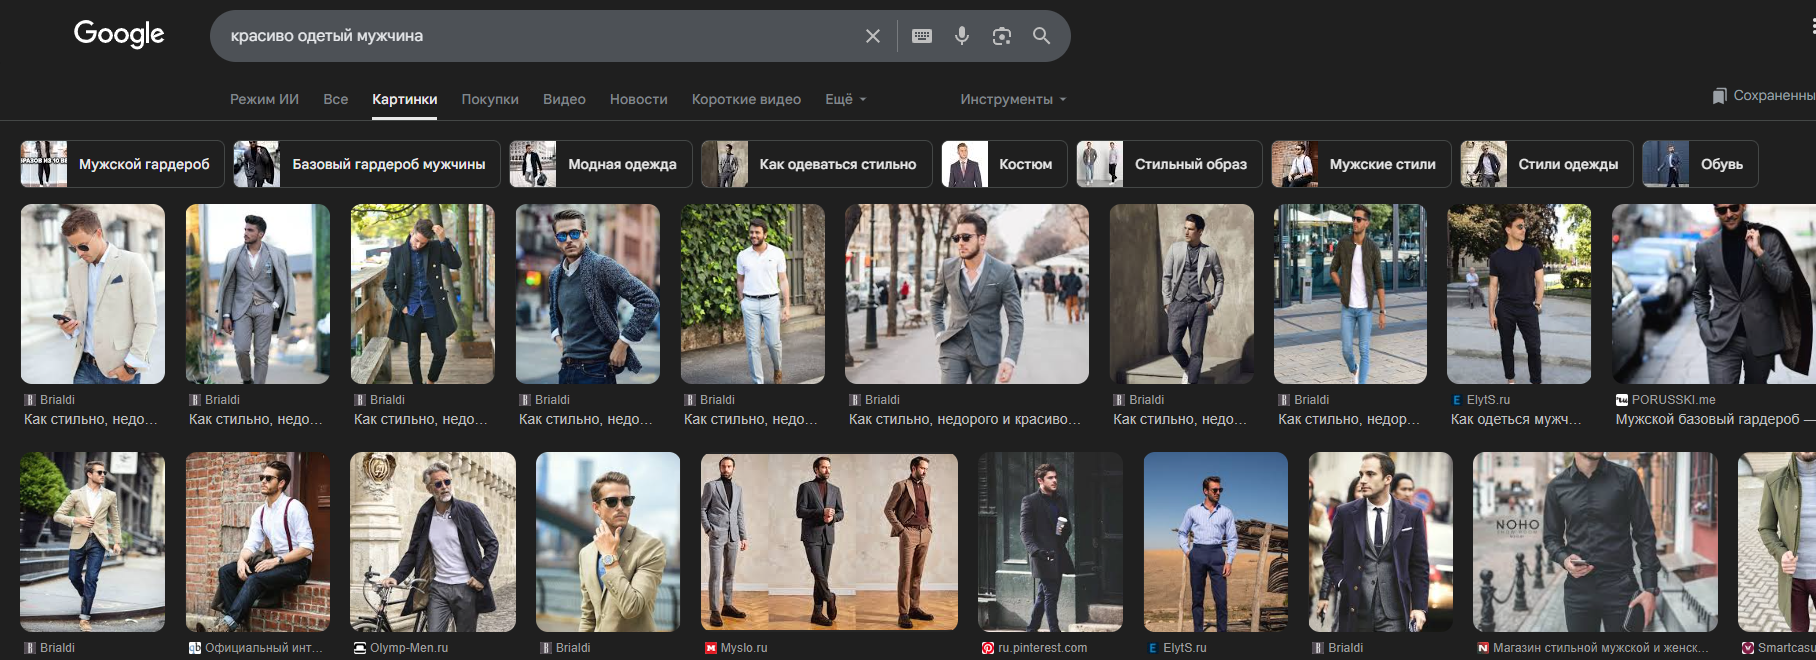The width and height of the screenshot is (1816, 660).
Task: Choose the Обувь filter chip
Action: pyautogui.click(x=1700, y=164)
